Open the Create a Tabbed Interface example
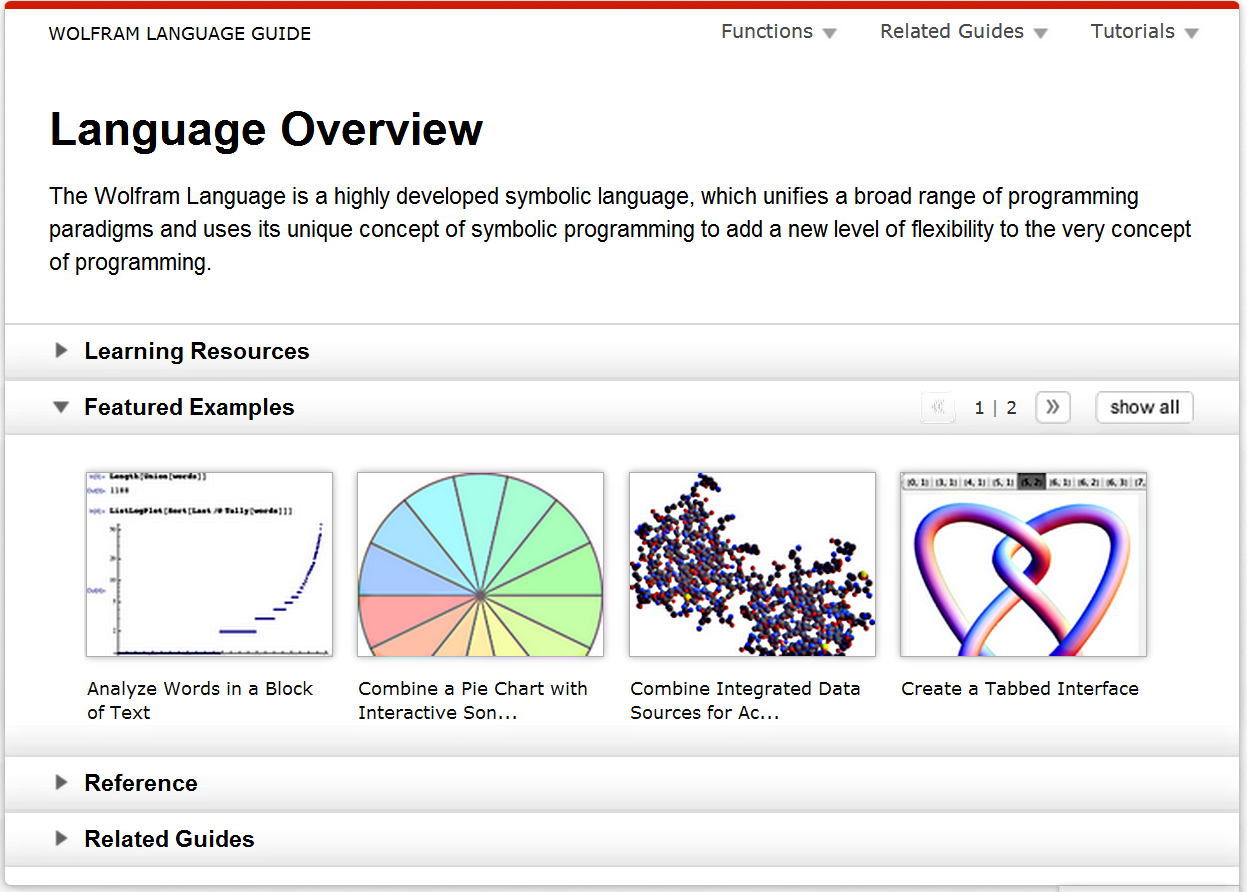 coord(1020,688)
